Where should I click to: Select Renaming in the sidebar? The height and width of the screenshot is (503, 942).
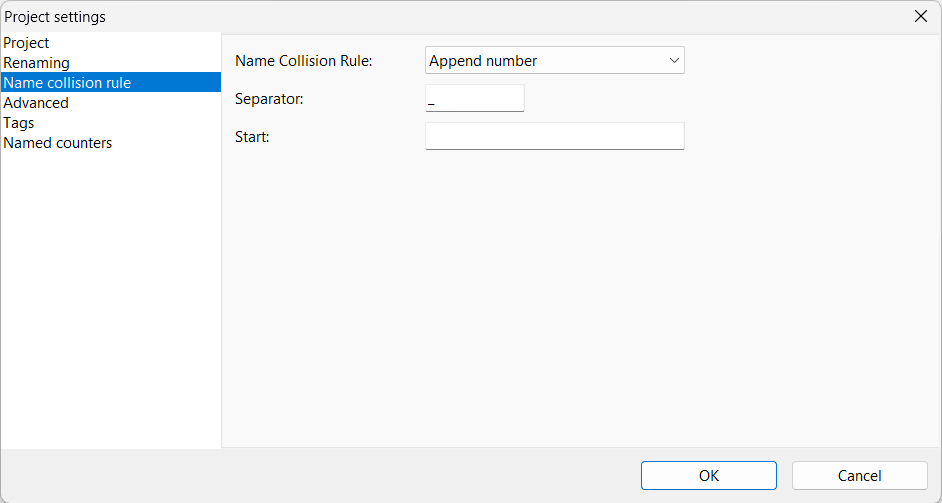coord(111,62)
